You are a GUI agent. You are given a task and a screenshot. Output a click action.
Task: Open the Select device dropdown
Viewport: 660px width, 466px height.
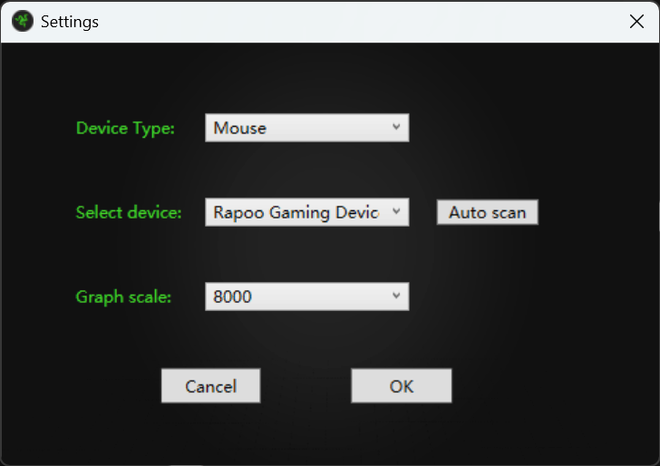pos(307,212)
